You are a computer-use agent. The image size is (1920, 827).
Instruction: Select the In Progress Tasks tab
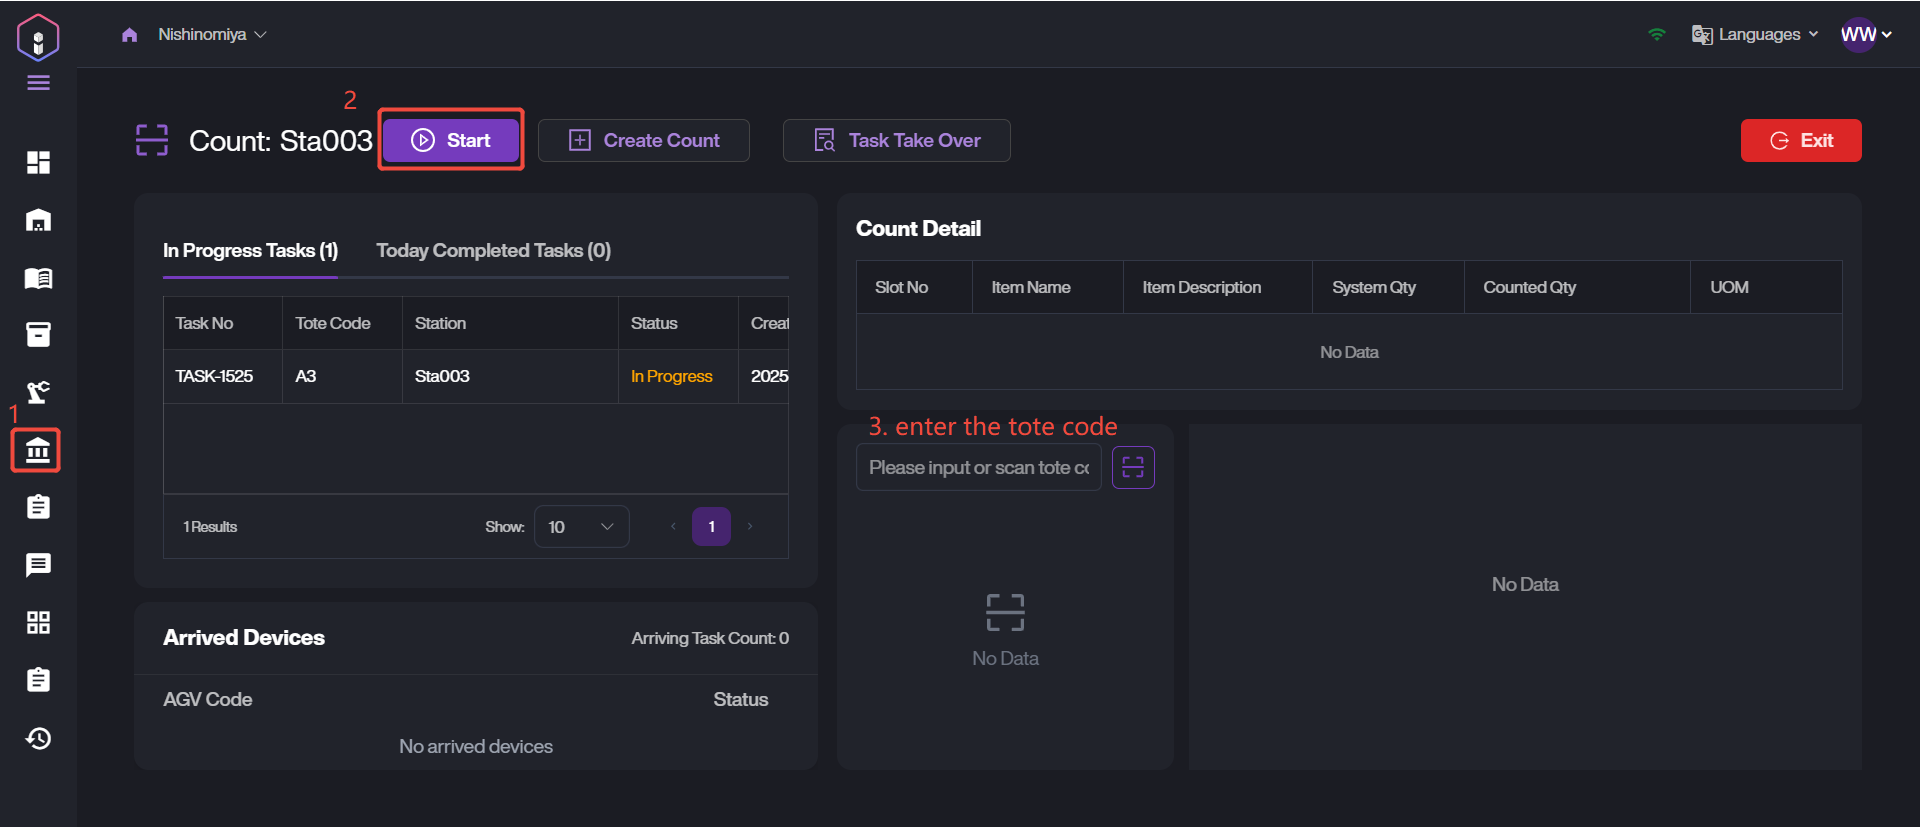250,251
